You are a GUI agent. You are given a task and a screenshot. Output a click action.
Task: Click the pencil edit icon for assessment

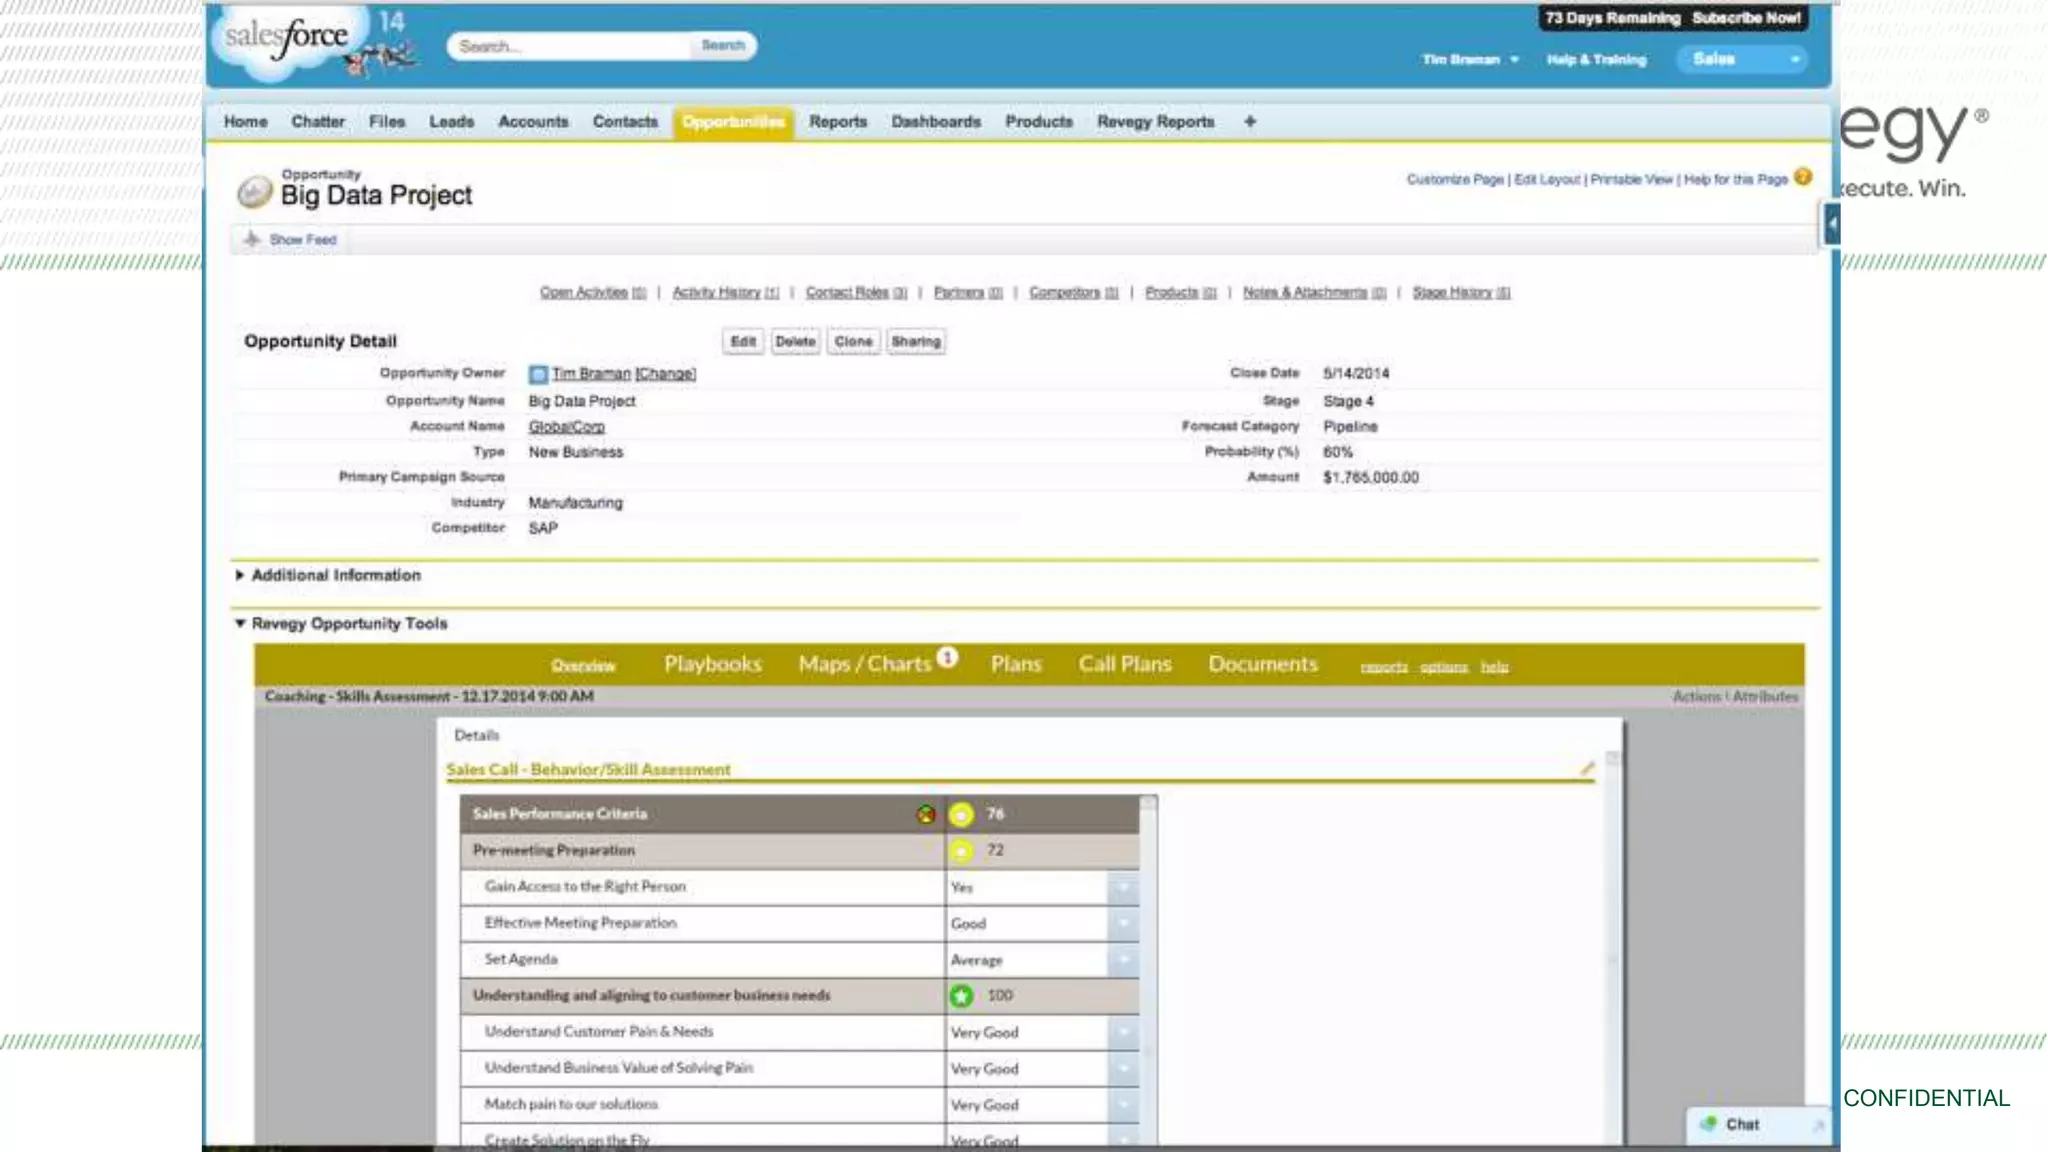point(1586,768)
